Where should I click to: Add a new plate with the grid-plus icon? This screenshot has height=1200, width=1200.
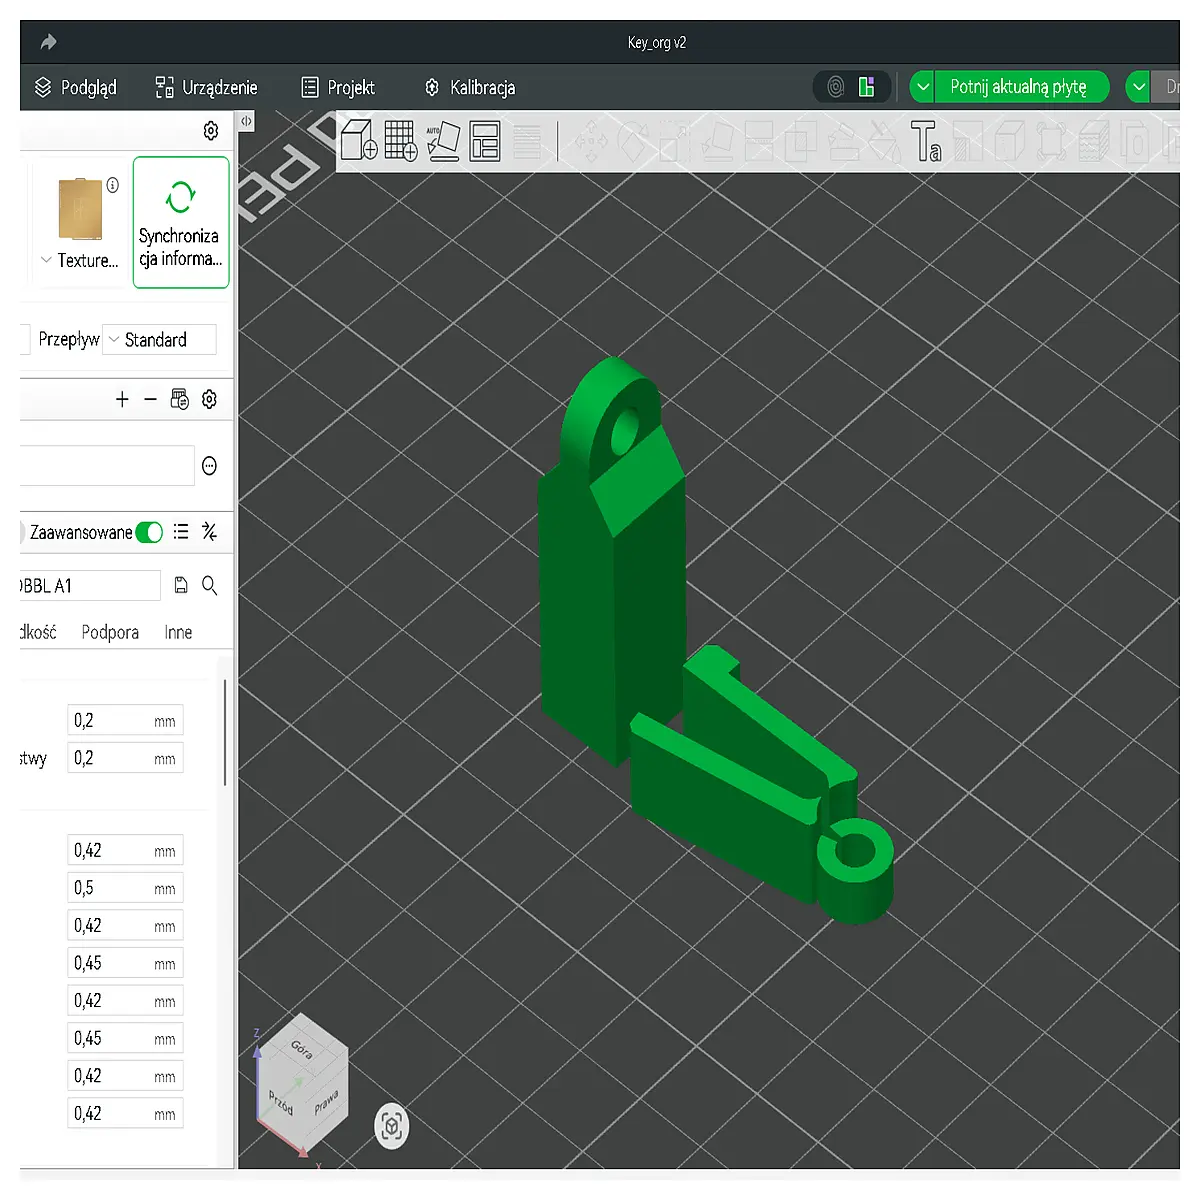(400, 140)
